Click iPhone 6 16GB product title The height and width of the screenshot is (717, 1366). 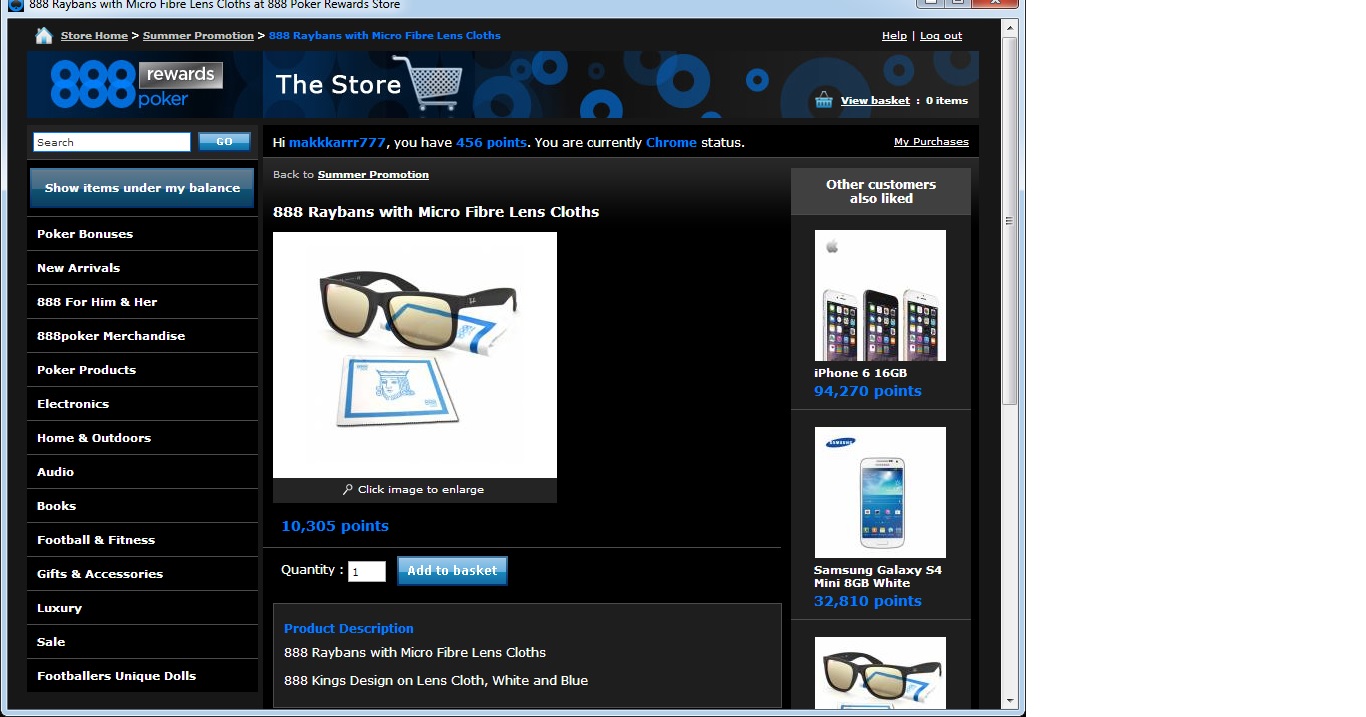[x=861, y=373]
